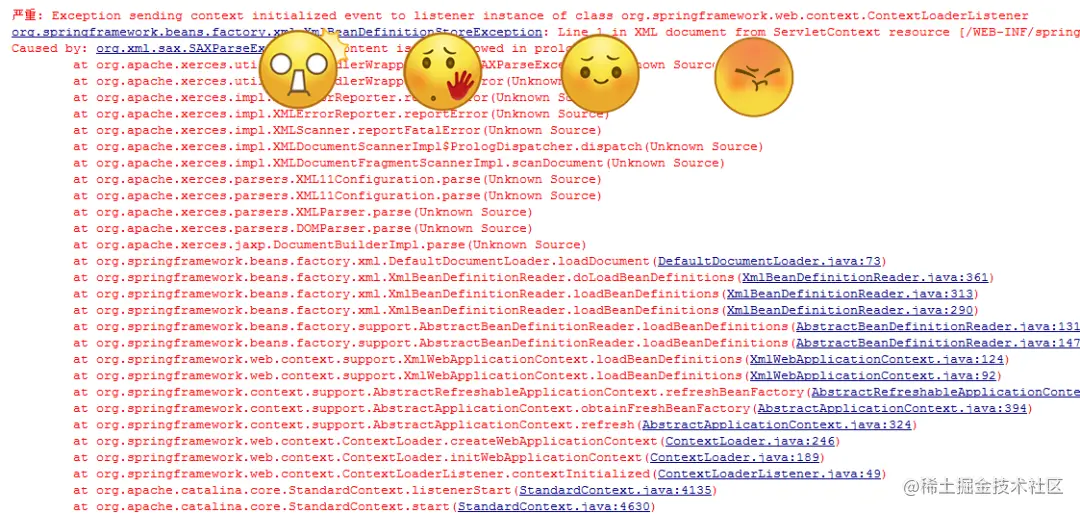
Task: Open DefaultDocumentLoader.java:73 link
Action: pos(769,261)
